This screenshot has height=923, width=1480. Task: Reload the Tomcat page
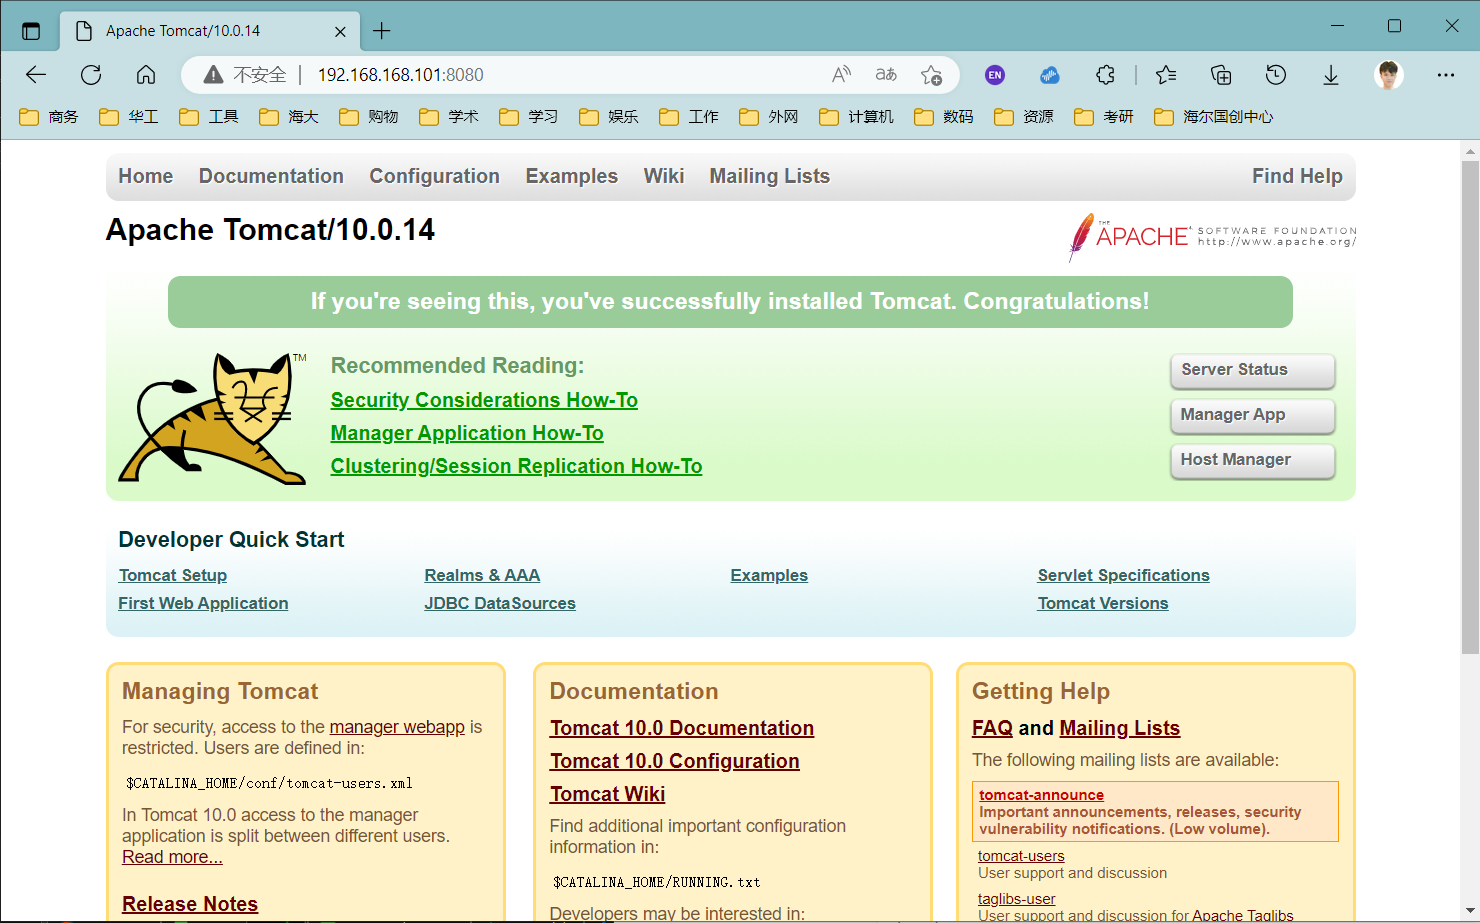tap(91, 75)
